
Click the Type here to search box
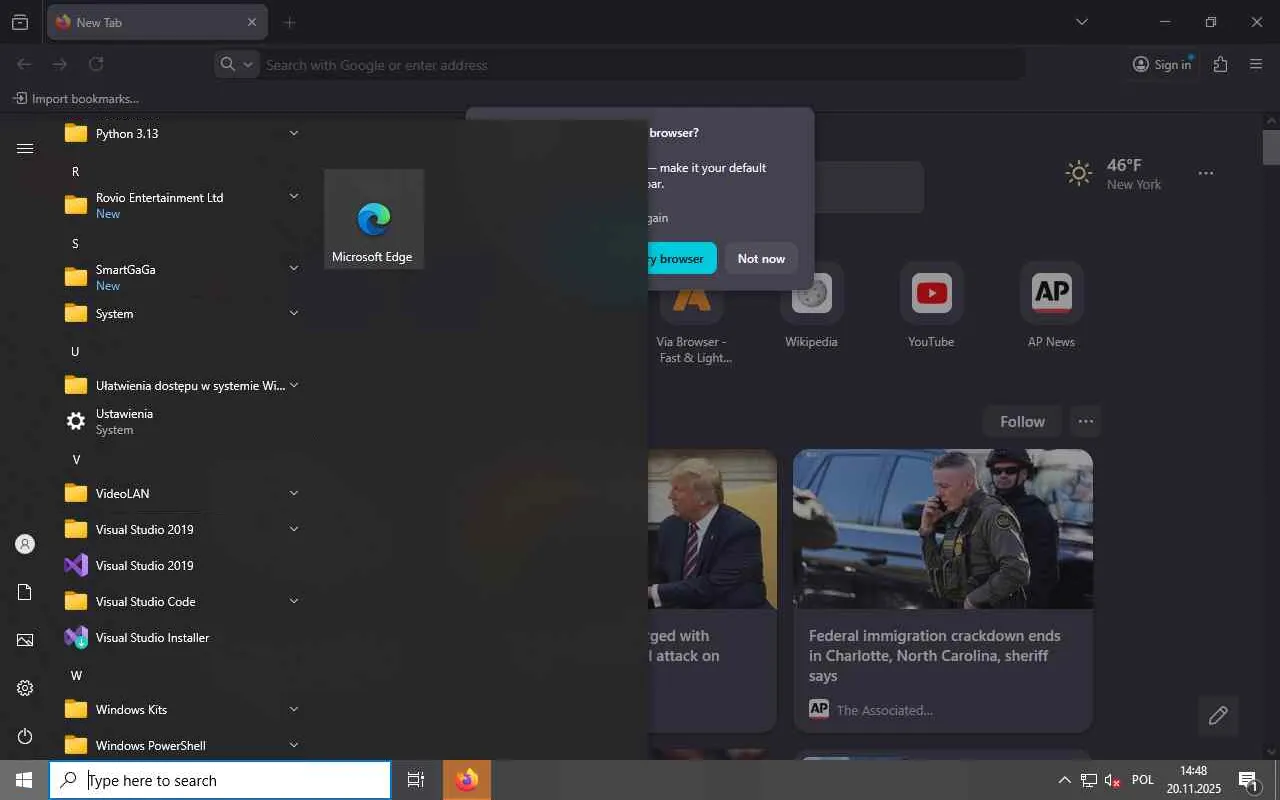pos(220,780)
